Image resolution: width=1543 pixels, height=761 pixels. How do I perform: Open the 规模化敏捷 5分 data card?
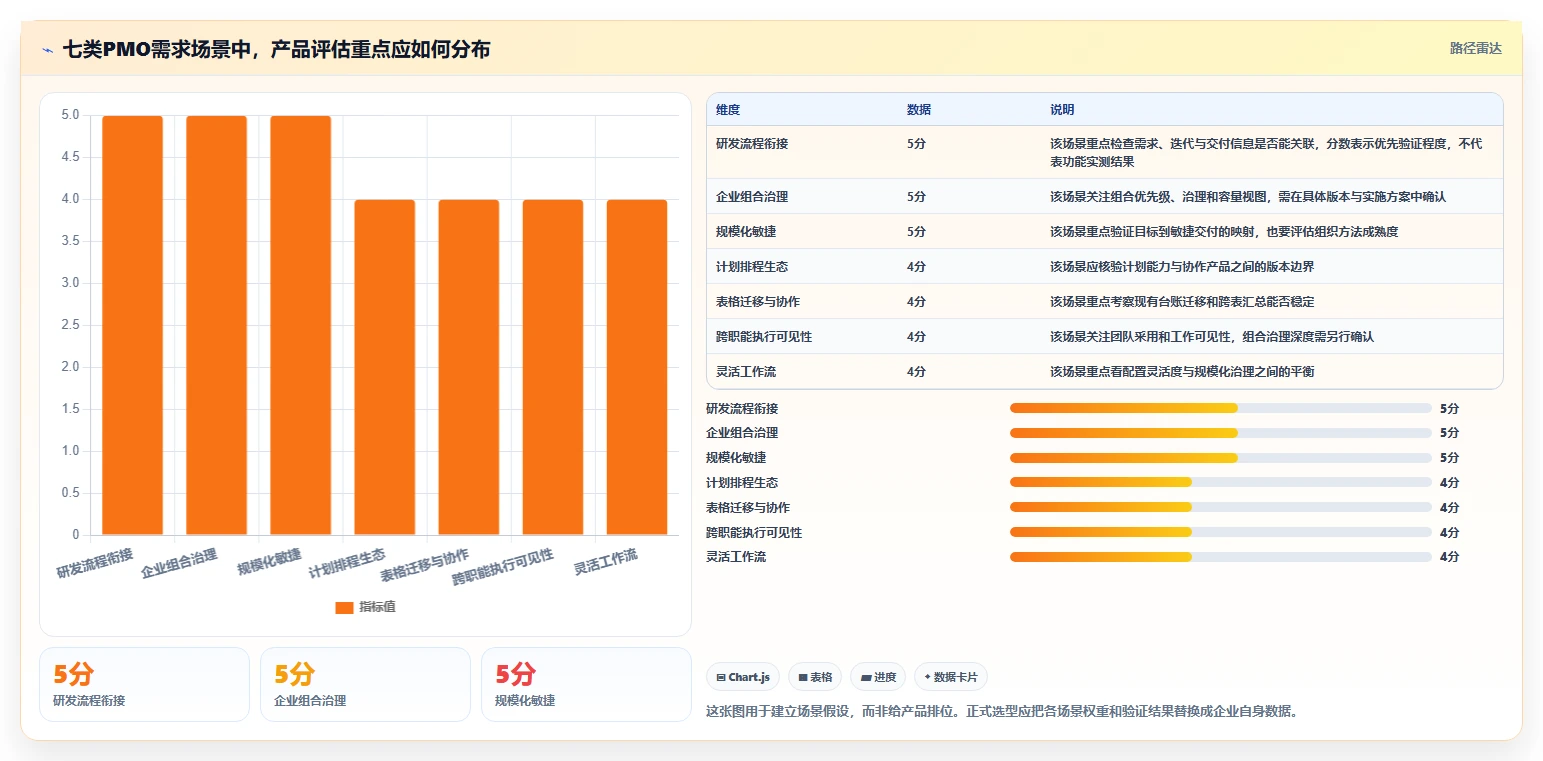(586, 684)
